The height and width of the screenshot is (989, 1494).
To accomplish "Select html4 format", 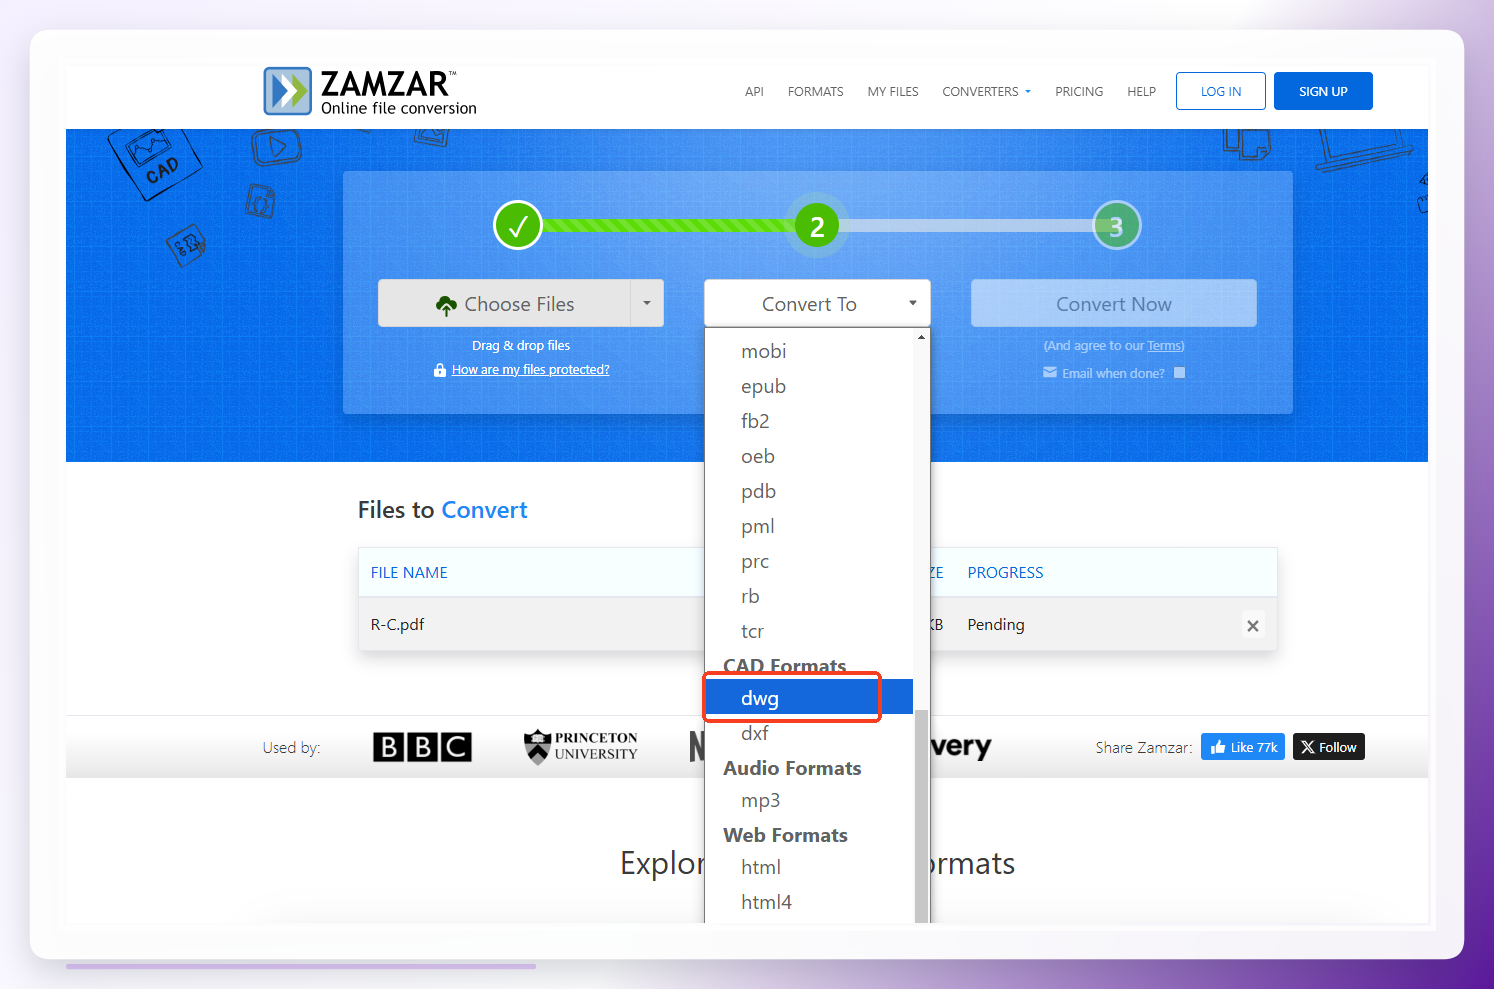I will (x=809, y=902).
